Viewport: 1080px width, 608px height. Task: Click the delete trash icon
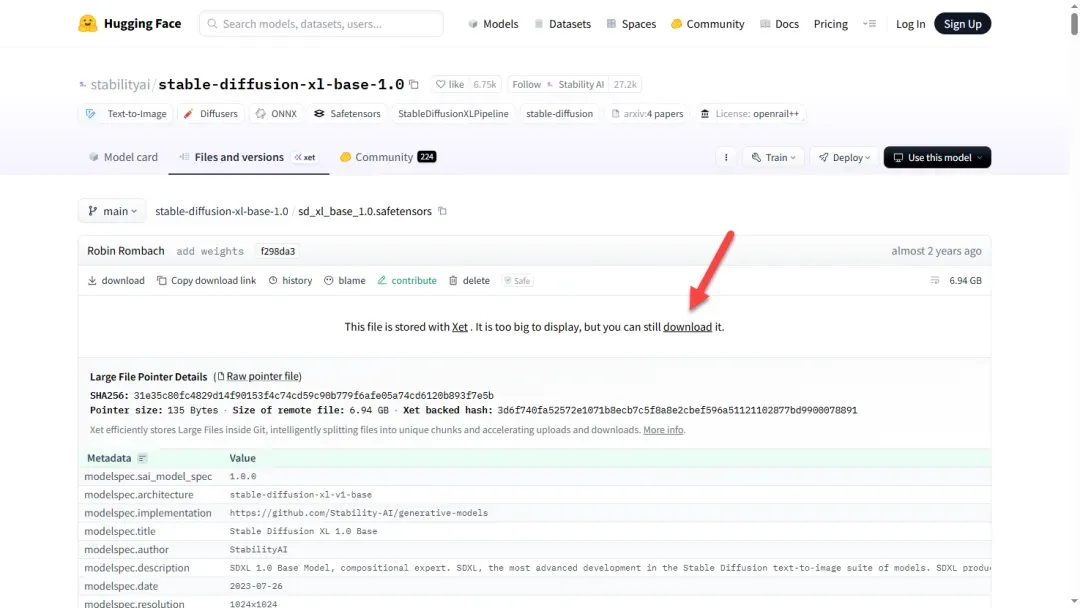(x=453, y=280)
